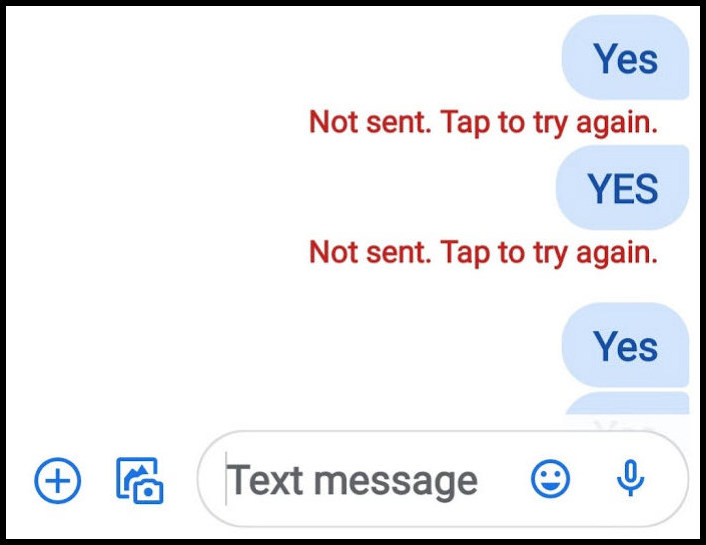Tap the plus icon to add attachments
Image resolution: width=706 pixels, height=545 pixels.
[x=58, y=481]
